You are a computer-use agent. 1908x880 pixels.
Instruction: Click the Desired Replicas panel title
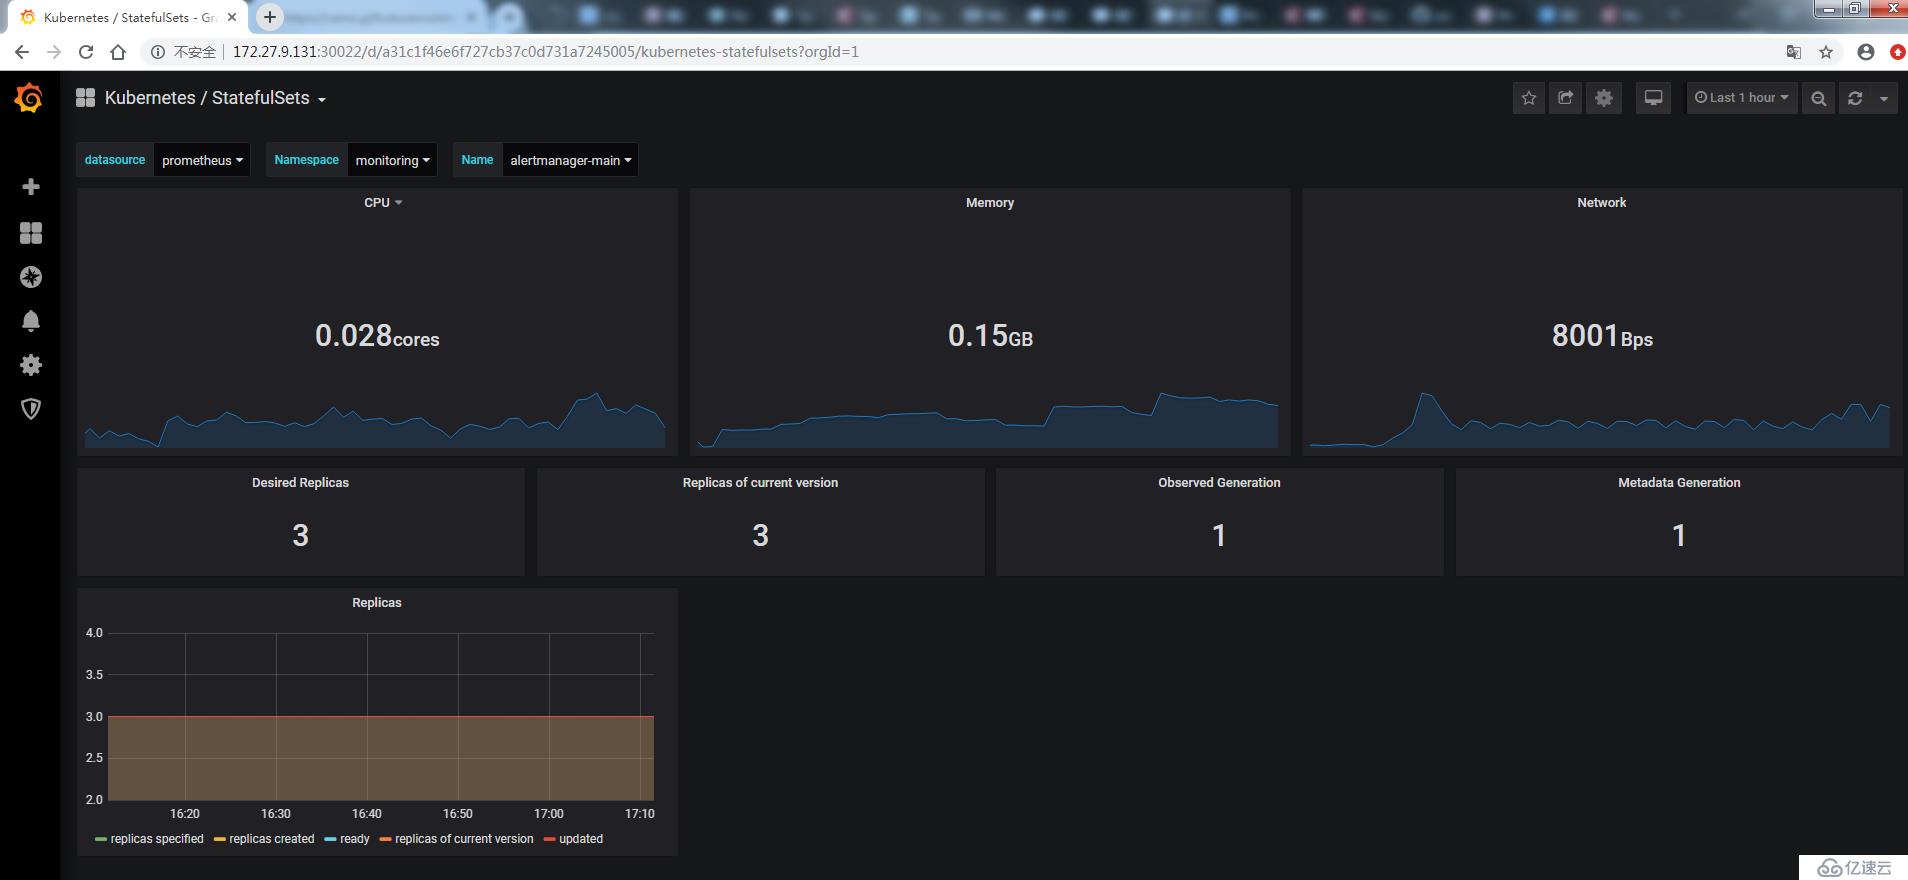[x=300, y=482]
